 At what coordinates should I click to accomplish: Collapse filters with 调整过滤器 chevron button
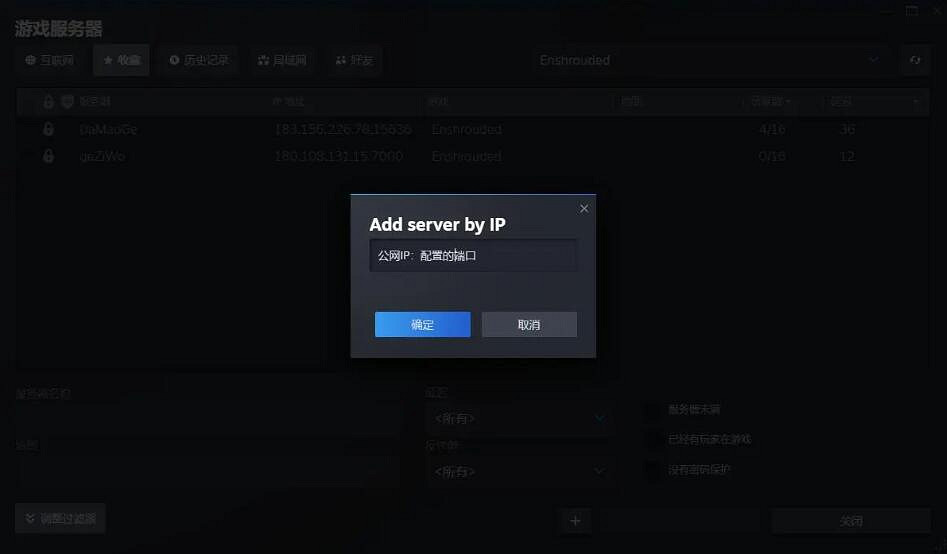(x=60, y=519)
